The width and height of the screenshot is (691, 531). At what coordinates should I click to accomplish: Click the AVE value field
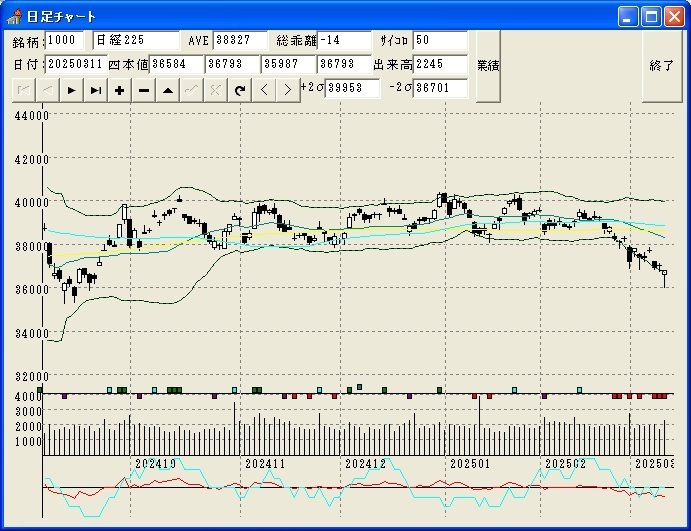[x=241, y=40]
